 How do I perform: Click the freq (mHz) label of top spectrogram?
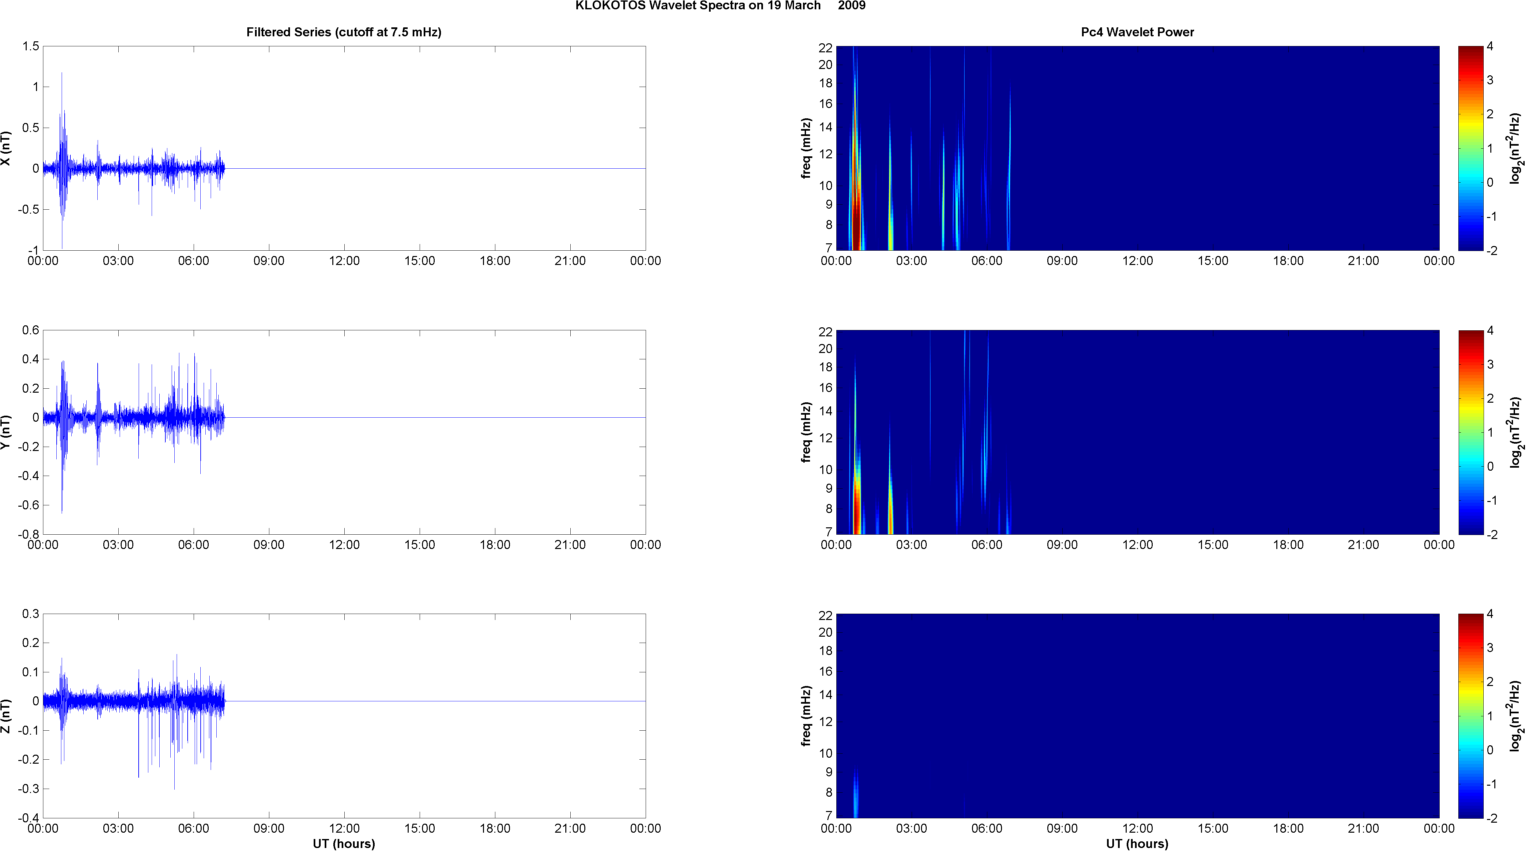pyautogui.click(x=806, y=148)
